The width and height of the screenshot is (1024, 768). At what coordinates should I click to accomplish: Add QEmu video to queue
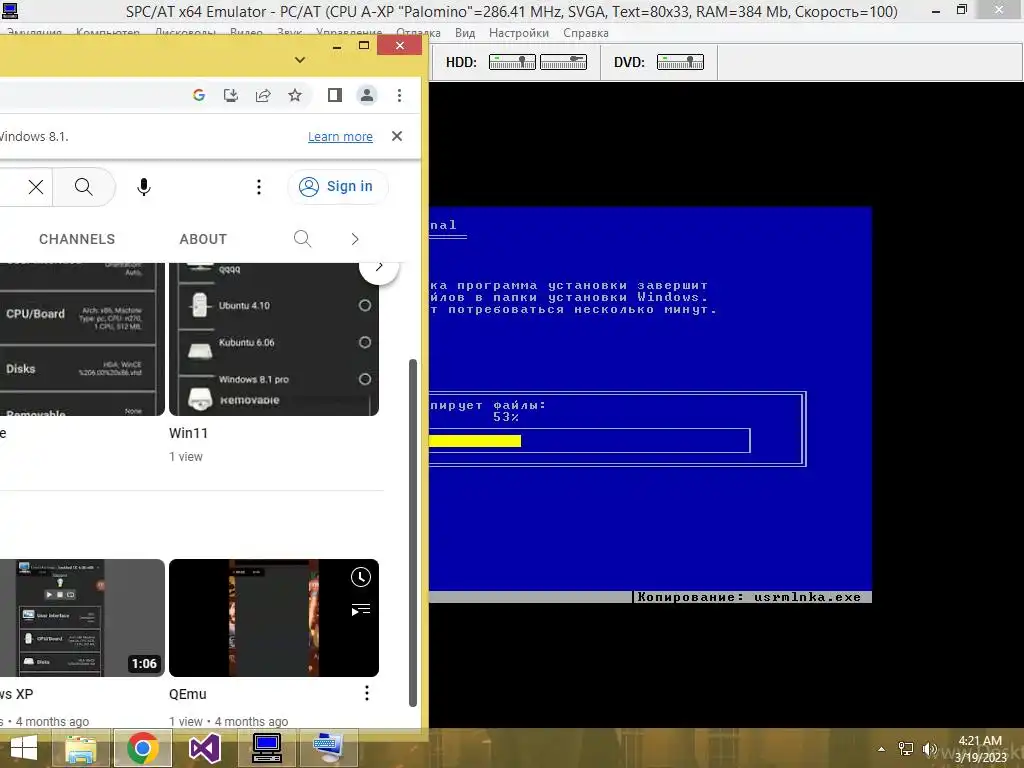[360, 610]
